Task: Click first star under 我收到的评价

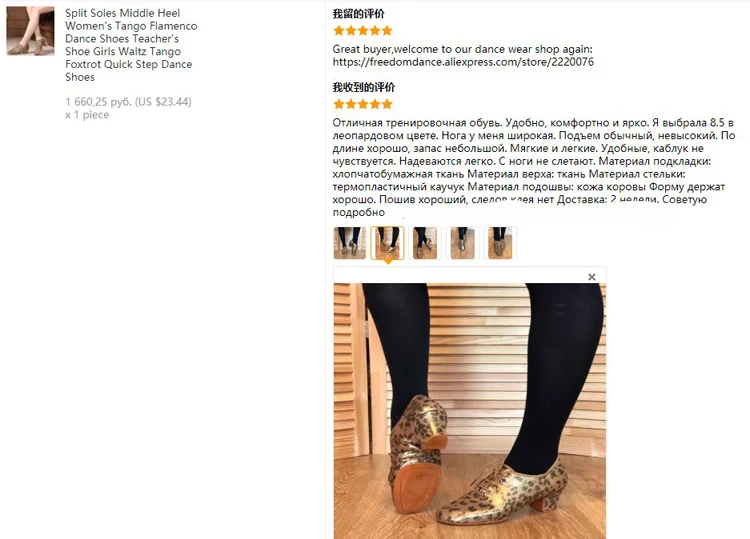Action: [339, 104]
